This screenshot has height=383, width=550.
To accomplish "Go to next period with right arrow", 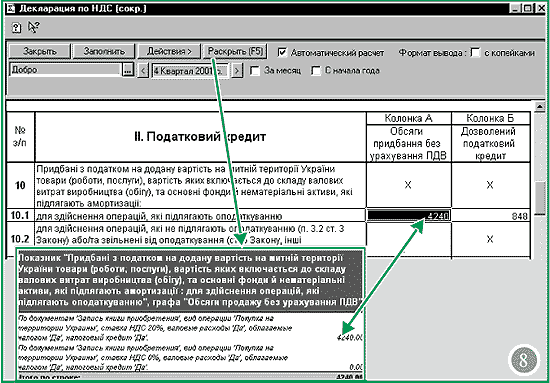I will coord(237,71).
